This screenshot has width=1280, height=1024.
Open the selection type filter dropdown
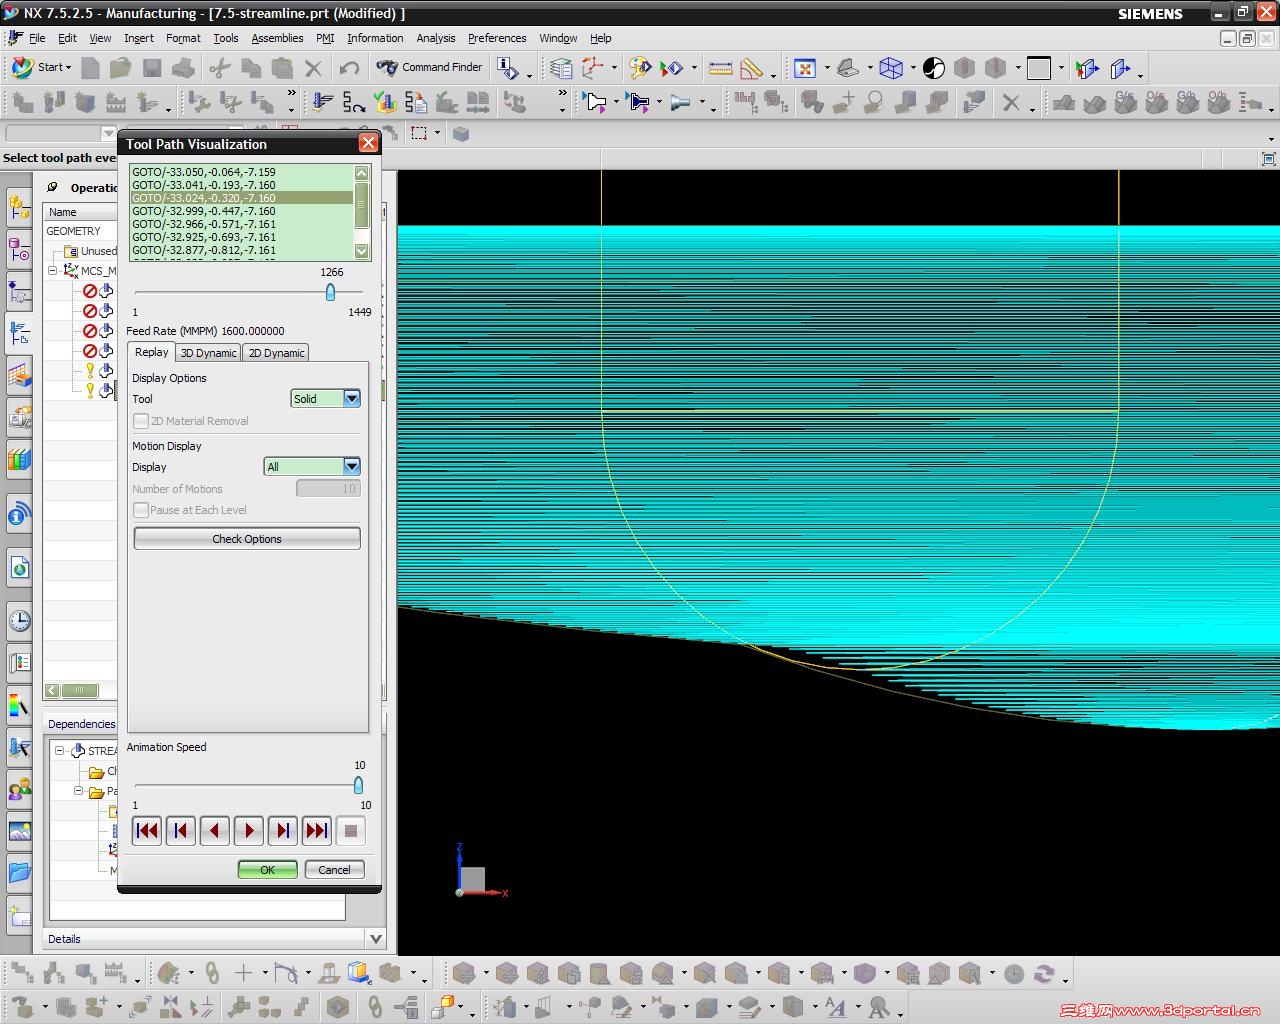[109, 133]
